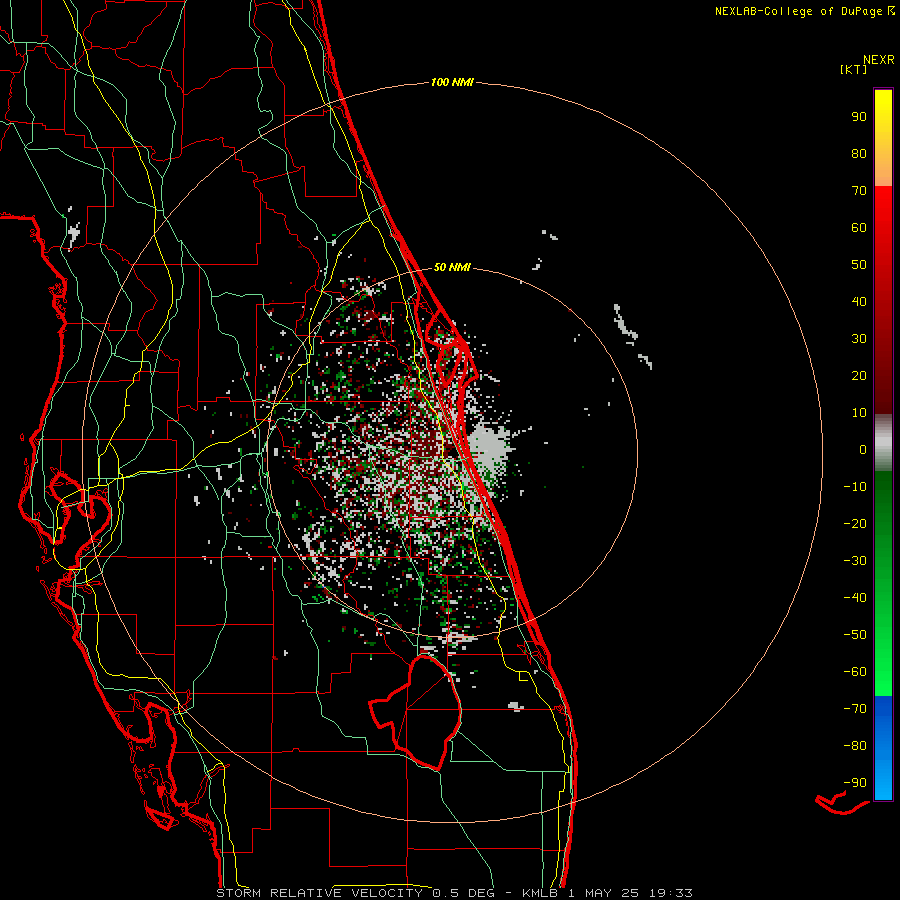Click the 40 value on the velocity scale
This screenshot has height=900, width=900.
pyautogui.click(x=859, y=301)
